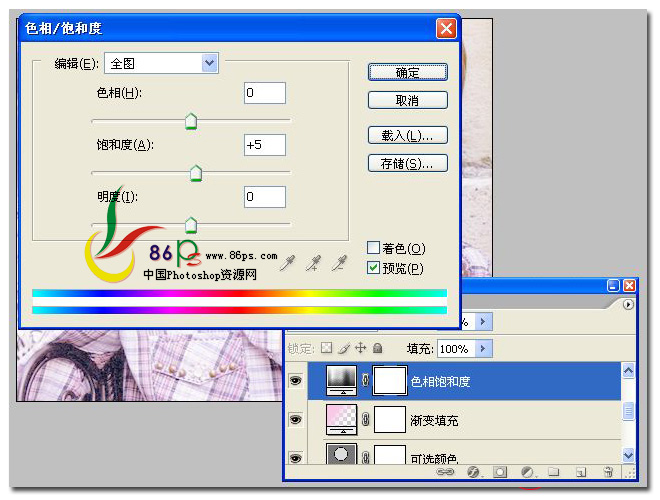Click the 取消 cancel button
Viewport: 660px width, 500px height.
click(407, 100)
